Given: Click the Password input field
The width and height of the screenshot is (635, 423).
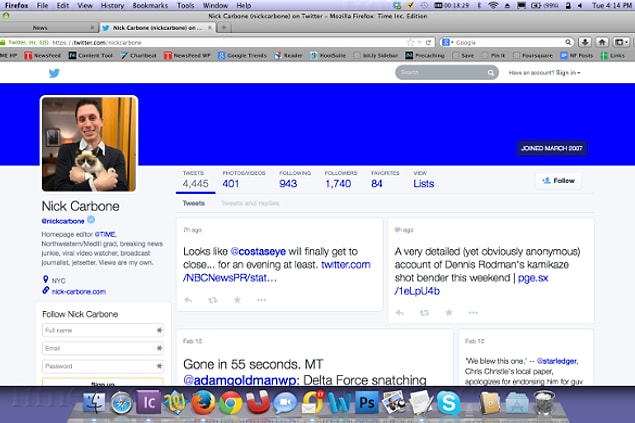Looking at the screenshot, I should (x=103, y=366).
